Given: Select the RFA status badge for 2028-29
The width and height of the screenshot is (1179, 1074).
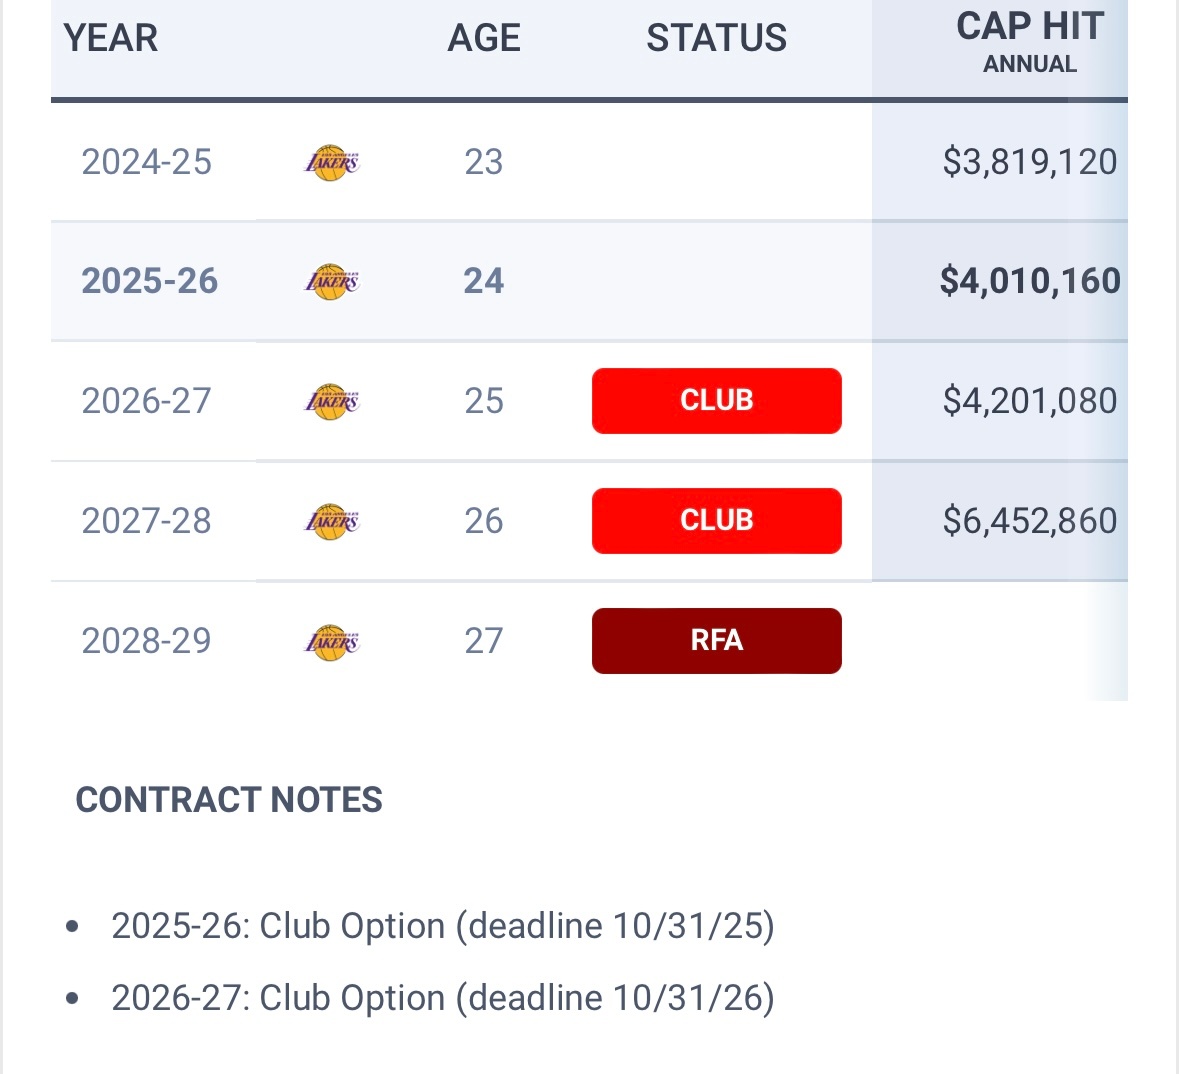Looking at the screenshot, I should [x=716, y=641].
